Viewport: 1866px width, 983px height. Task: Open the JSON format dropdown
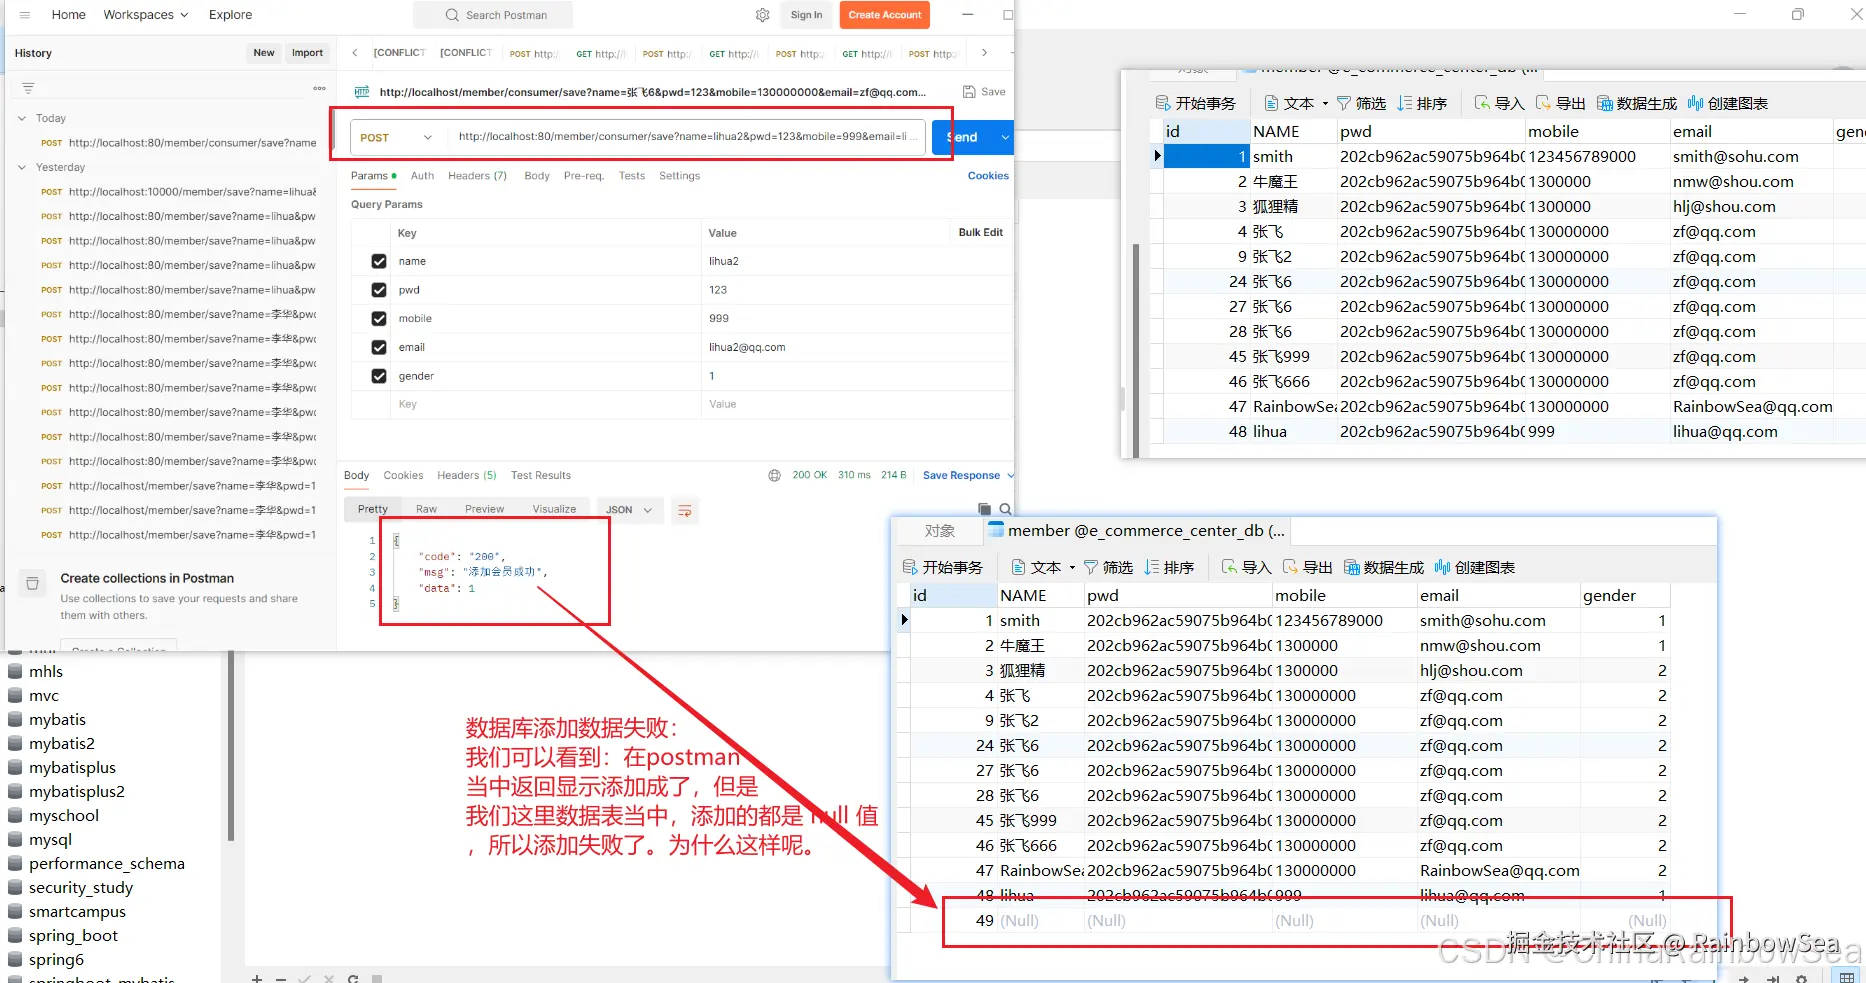(629, 510)
